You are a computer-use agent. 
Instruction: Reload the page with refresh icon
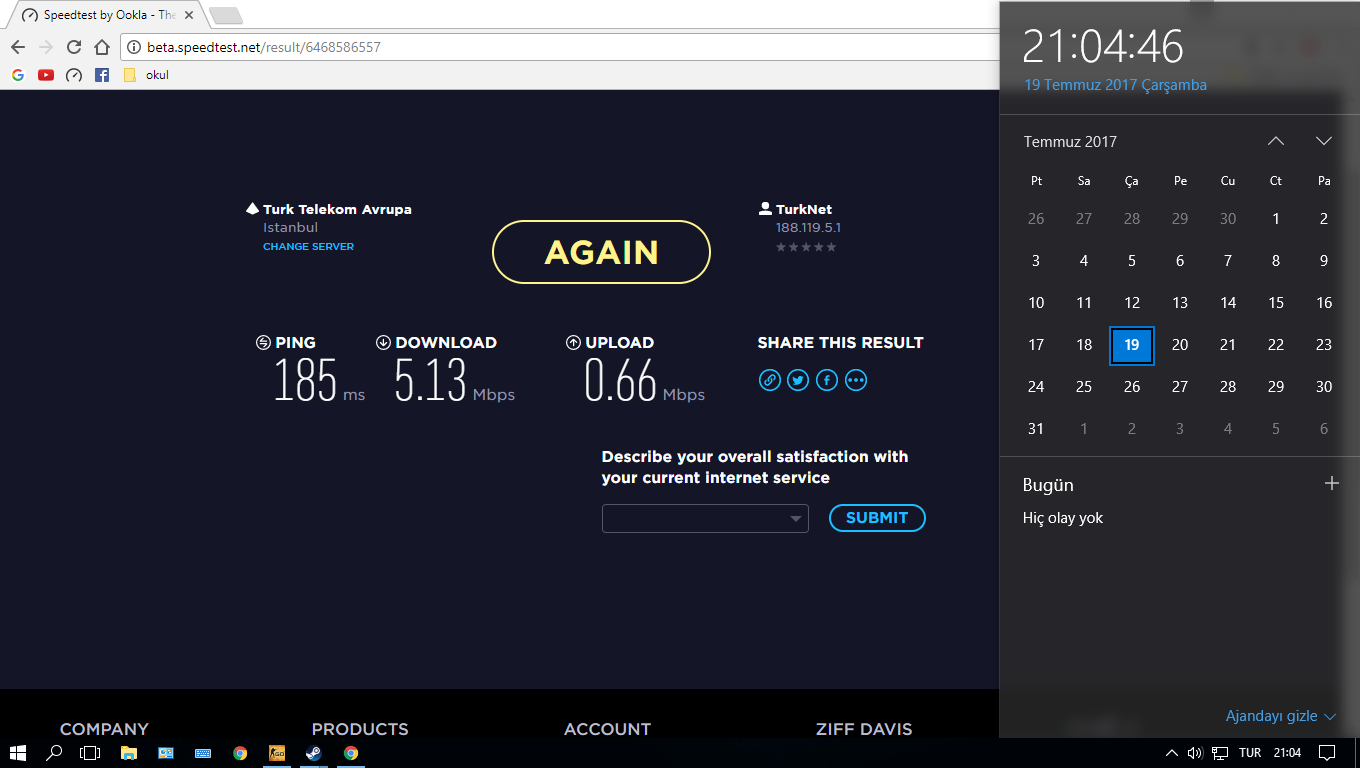[x=74, y=47]
